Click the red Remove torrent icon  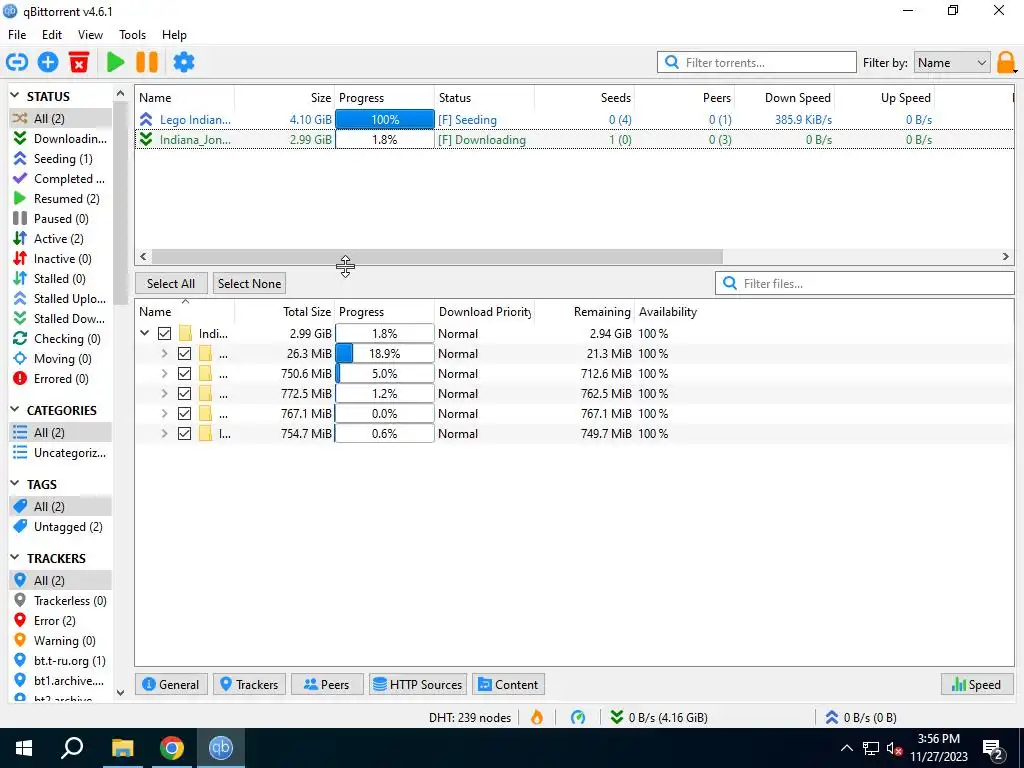point(79,62)
